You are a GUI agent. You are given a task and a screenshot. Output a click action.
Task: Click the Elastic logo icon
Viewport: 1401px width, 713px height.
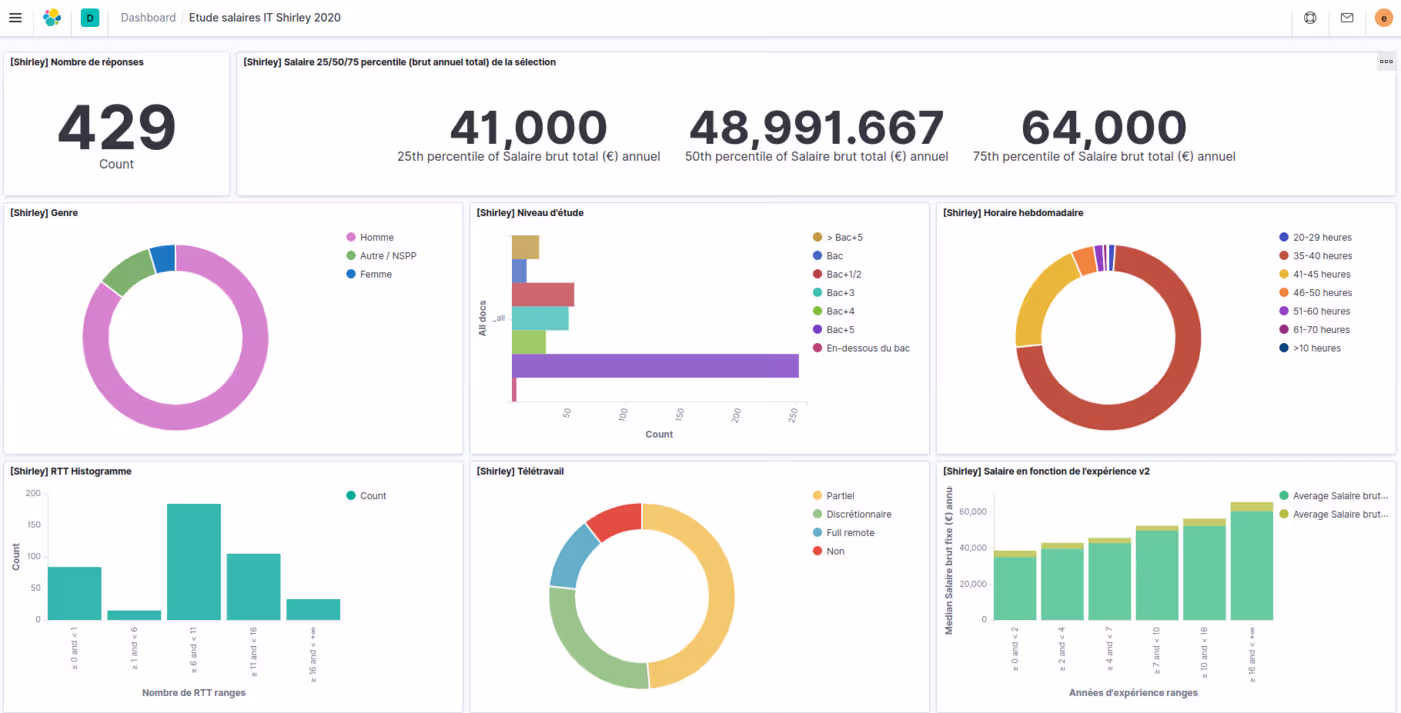pos(52,18)
